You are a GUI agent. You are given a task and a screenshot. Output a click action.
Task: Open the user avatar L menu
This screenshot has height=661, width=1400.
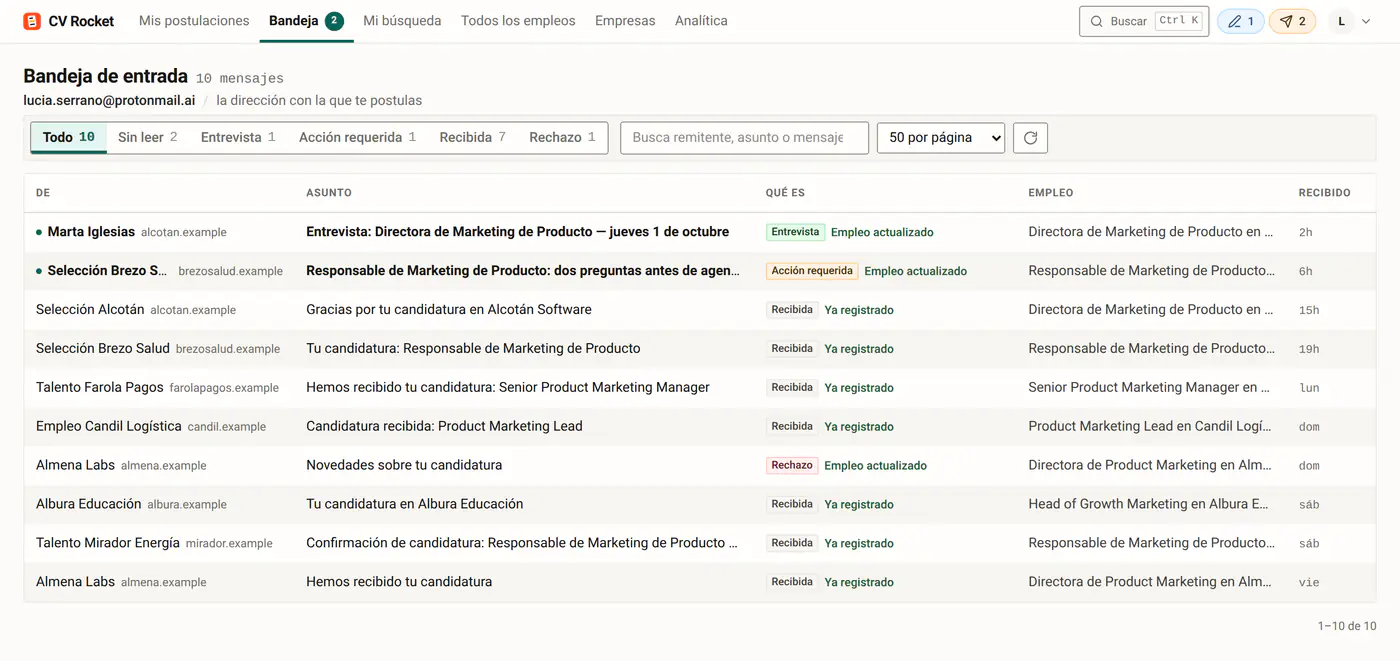(x=1351, y=21)
